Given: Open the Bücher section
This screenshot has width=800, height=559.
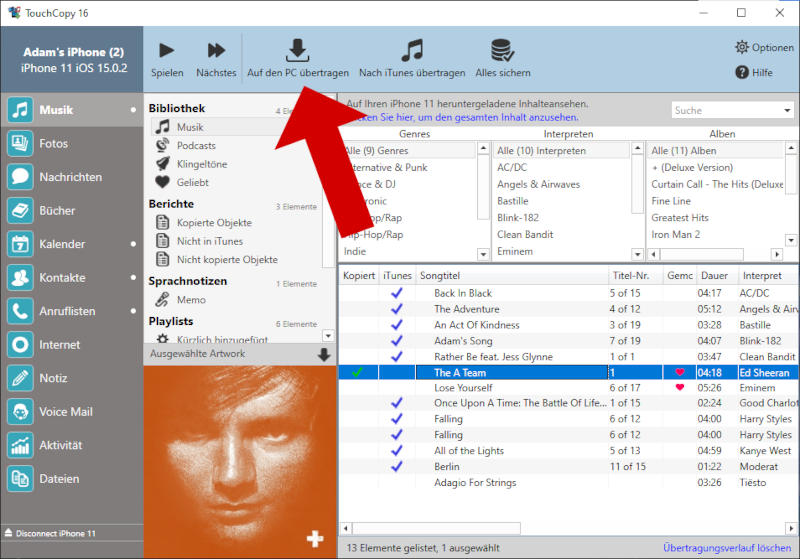Looking at the screenshot, I should (x=71, y=211).
